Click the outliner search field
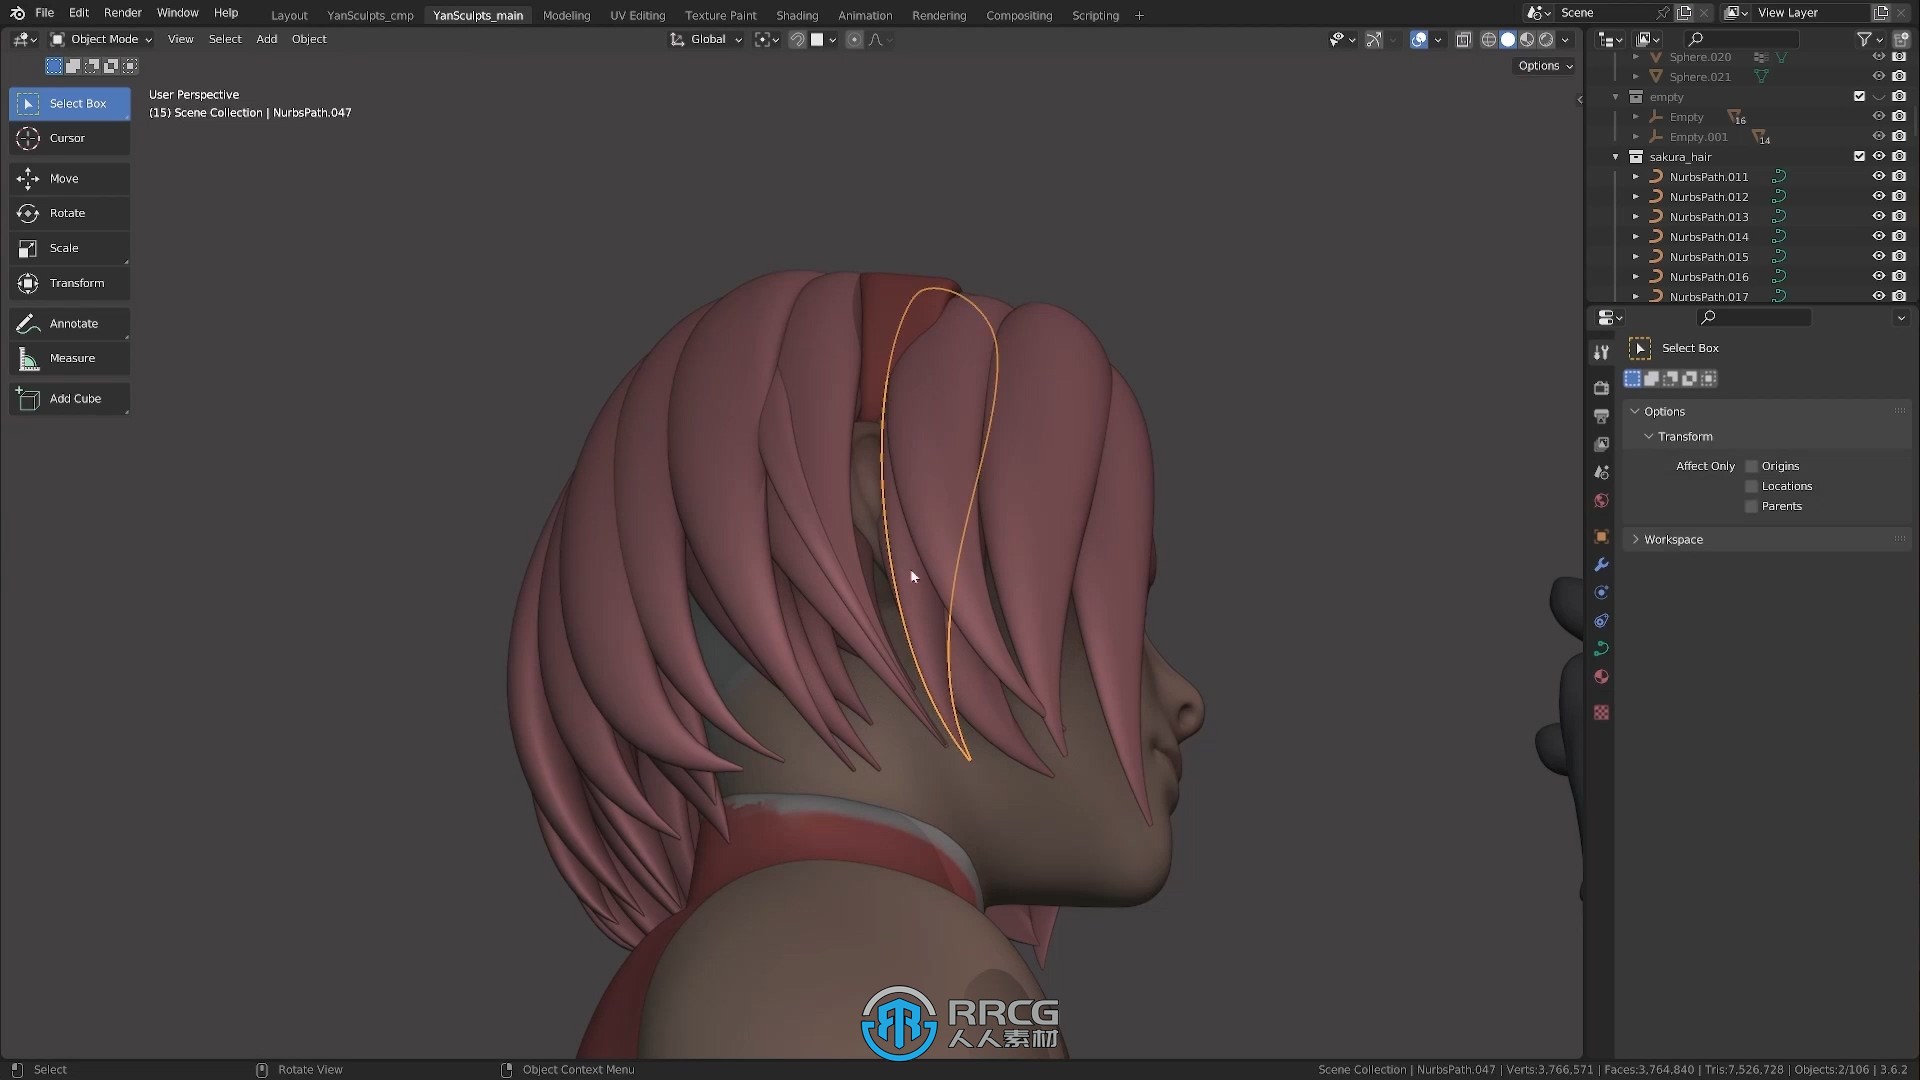 coord(1742,39)
